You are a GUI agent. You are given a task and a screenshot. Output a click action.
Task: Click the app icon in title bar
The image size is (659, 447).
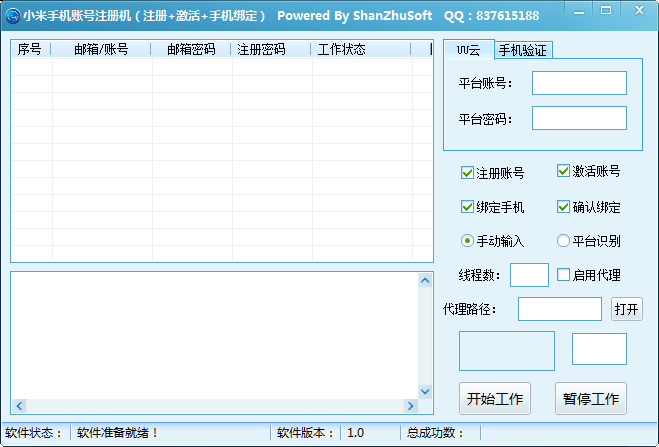13,16
